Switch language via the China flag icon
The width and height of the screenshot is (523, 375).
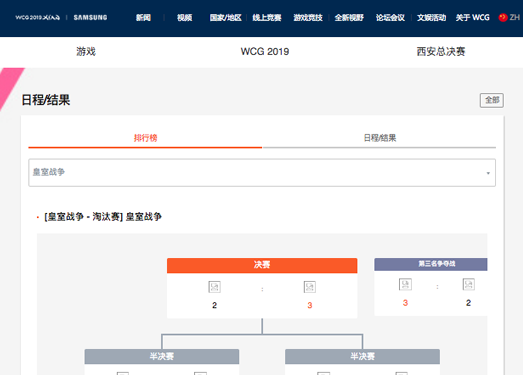(503, 17)
